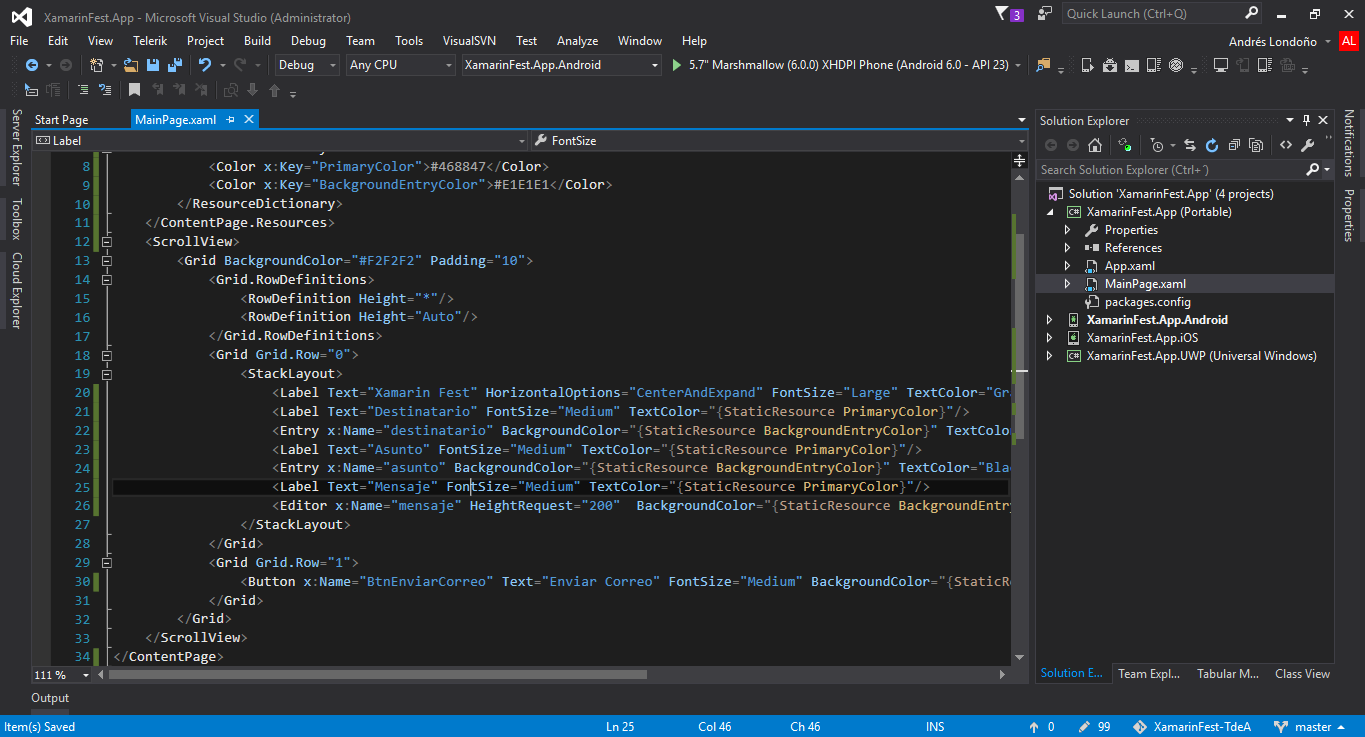The image size is (1365, 737).
Task: Click the editor split handle above the scrollbar
Action: [x=1020, y=160]
